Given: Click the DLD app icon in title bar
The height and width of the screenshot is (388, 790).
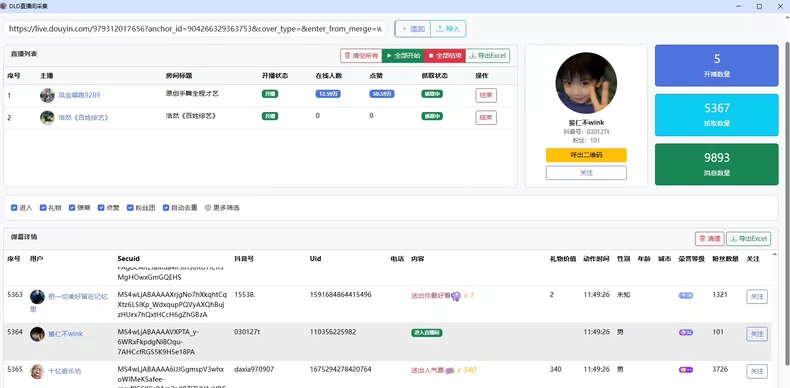Looking at the screenshot, I should pyautogui.click(x=3, y=6).
